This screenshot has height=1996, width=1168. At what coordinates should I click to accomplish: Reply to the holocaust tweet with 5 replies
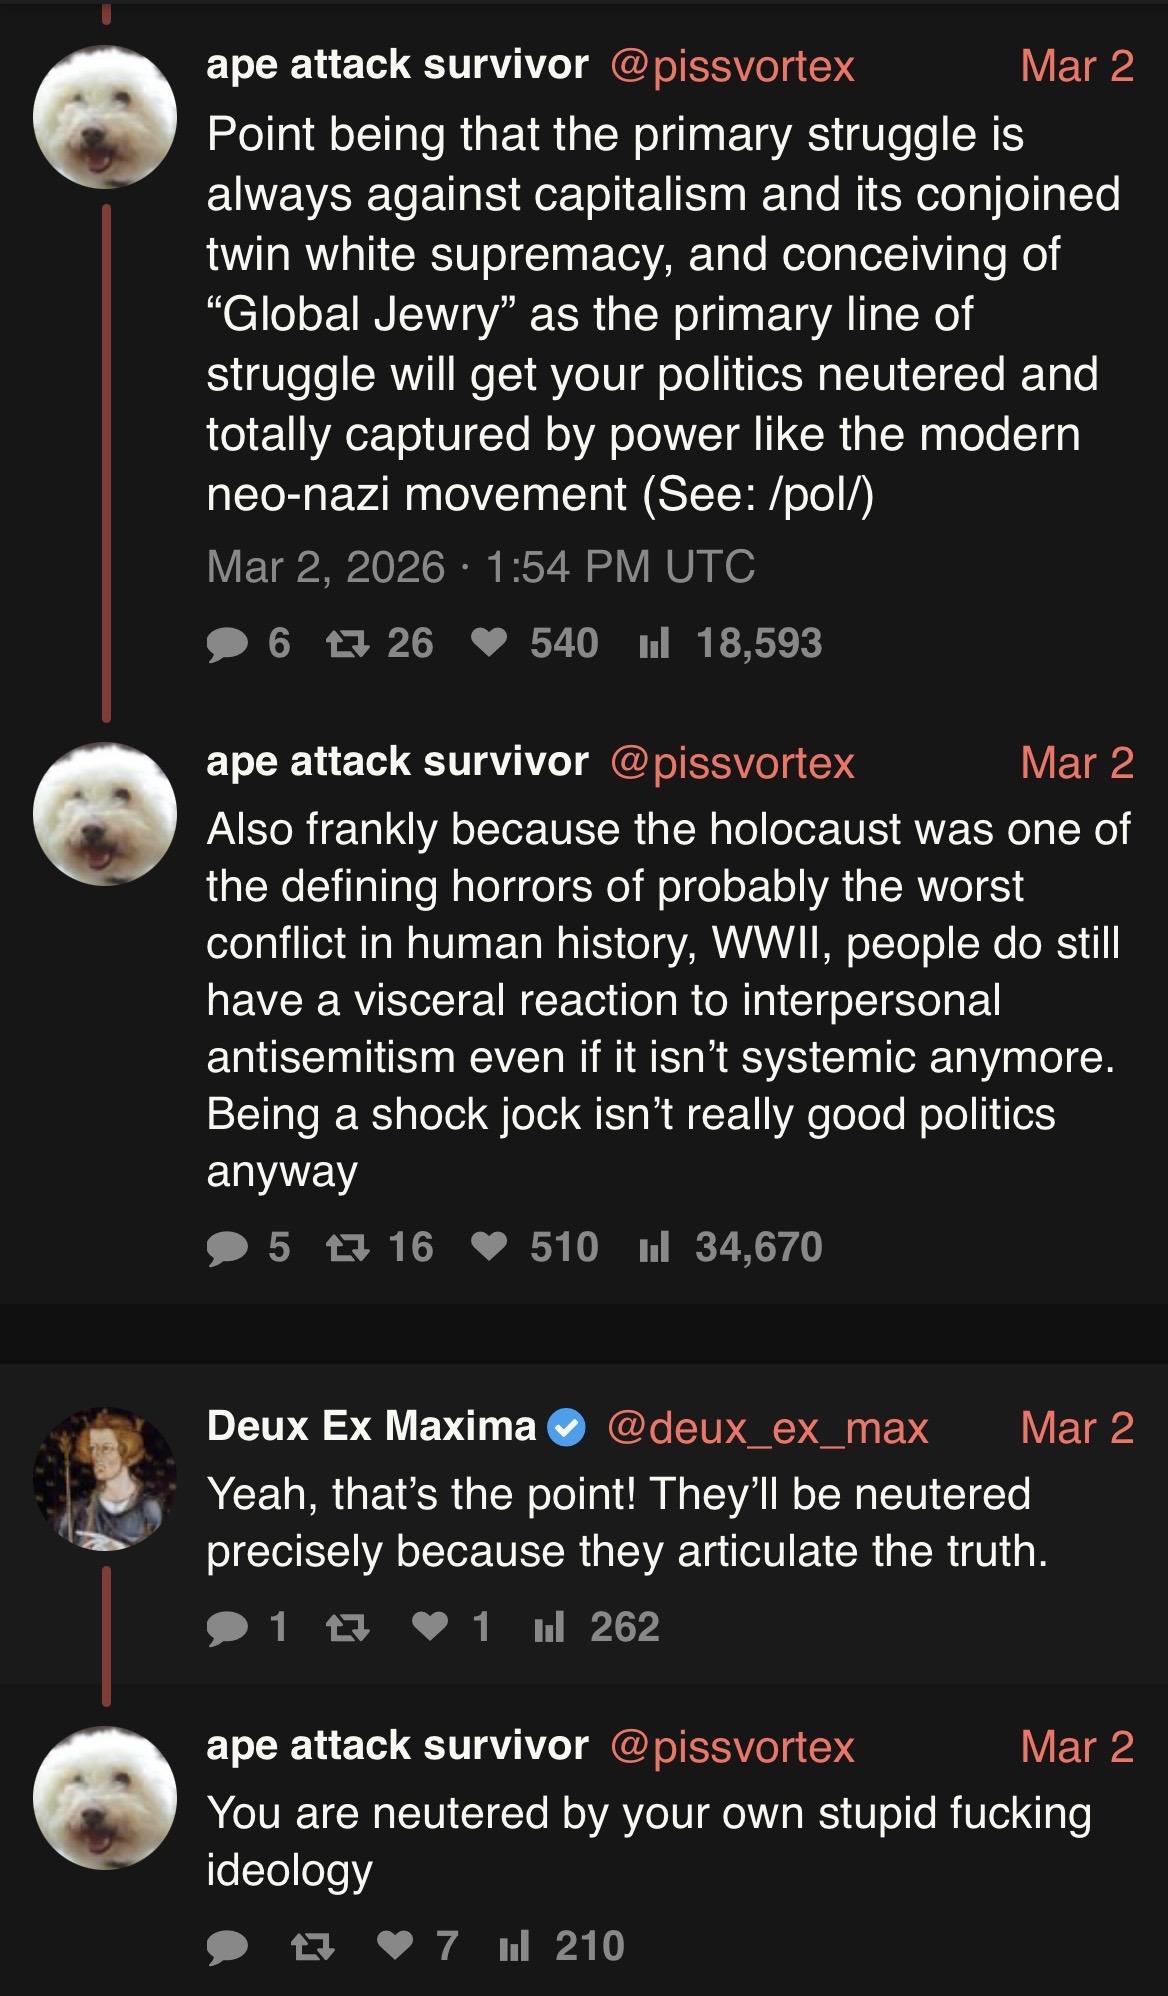[x=225, y=1248]
